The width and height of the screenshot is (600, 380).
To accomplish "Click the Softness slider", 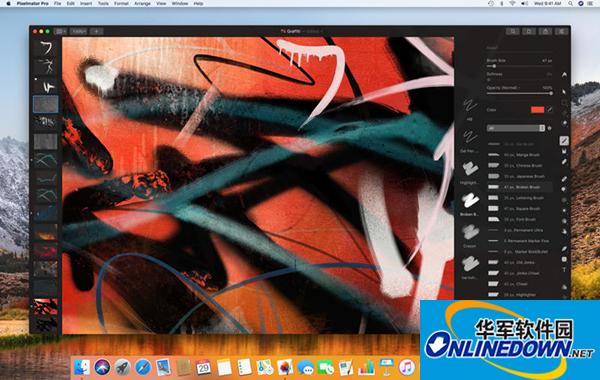I will tap(519, 80).
